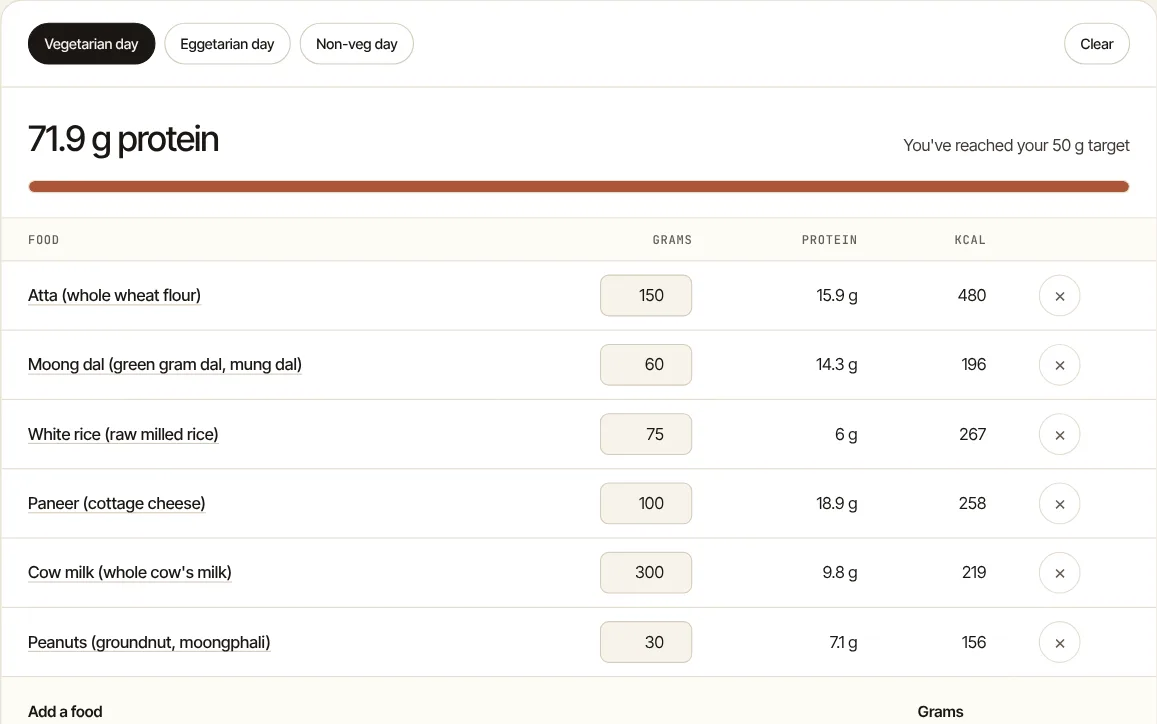Click the 15.9 g protein value for Atta
Viewport: 1157px width, 724px height.
coord(837,295)
